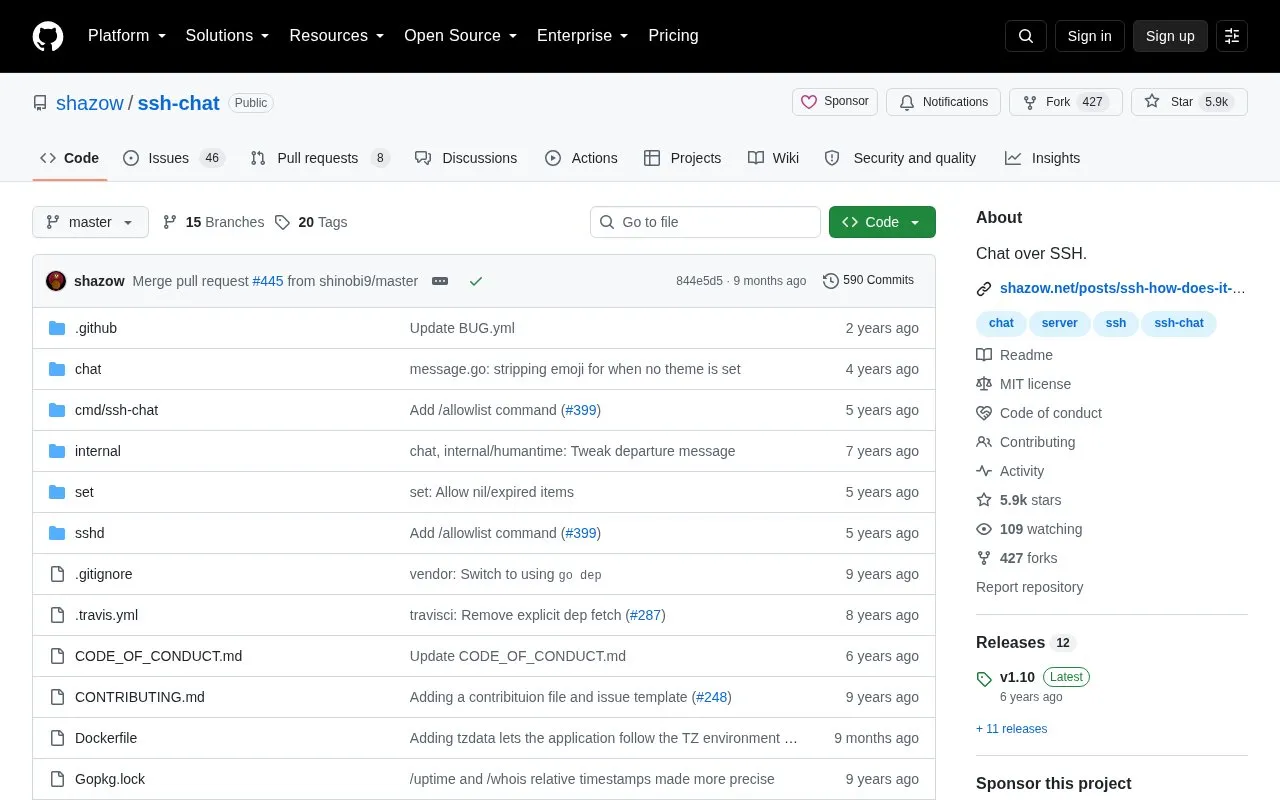Image resolution: width=1280 pixels, height=800 pixels.
Task: Click the + 11 releases link
Action: [1011, 729]
